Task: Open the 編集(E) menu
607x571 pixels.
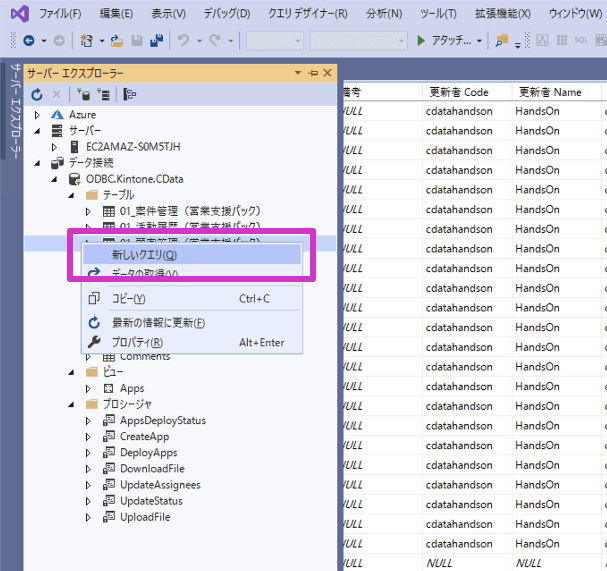Action: (116, 14)
